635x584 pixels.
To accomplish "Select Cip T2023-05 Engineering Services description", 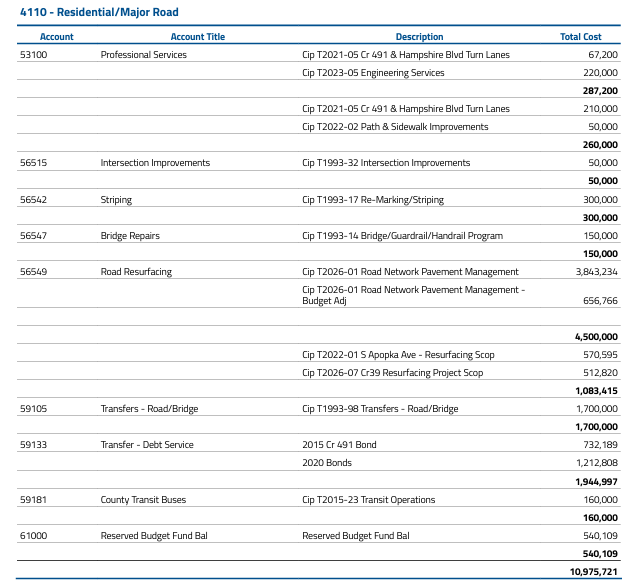I will tap(373, 73).
